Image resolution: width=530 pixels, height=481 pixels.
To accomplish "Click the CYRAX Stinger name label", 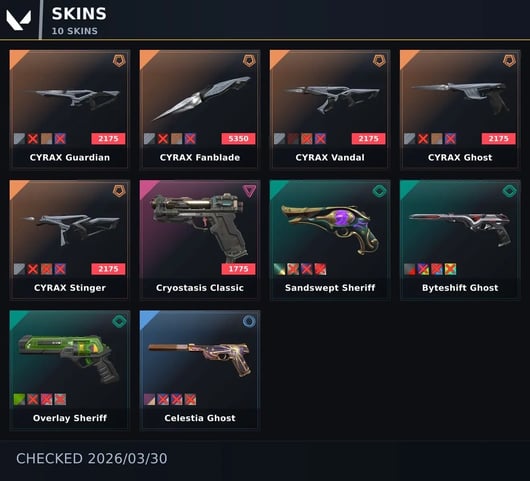I will pos(70,288).
